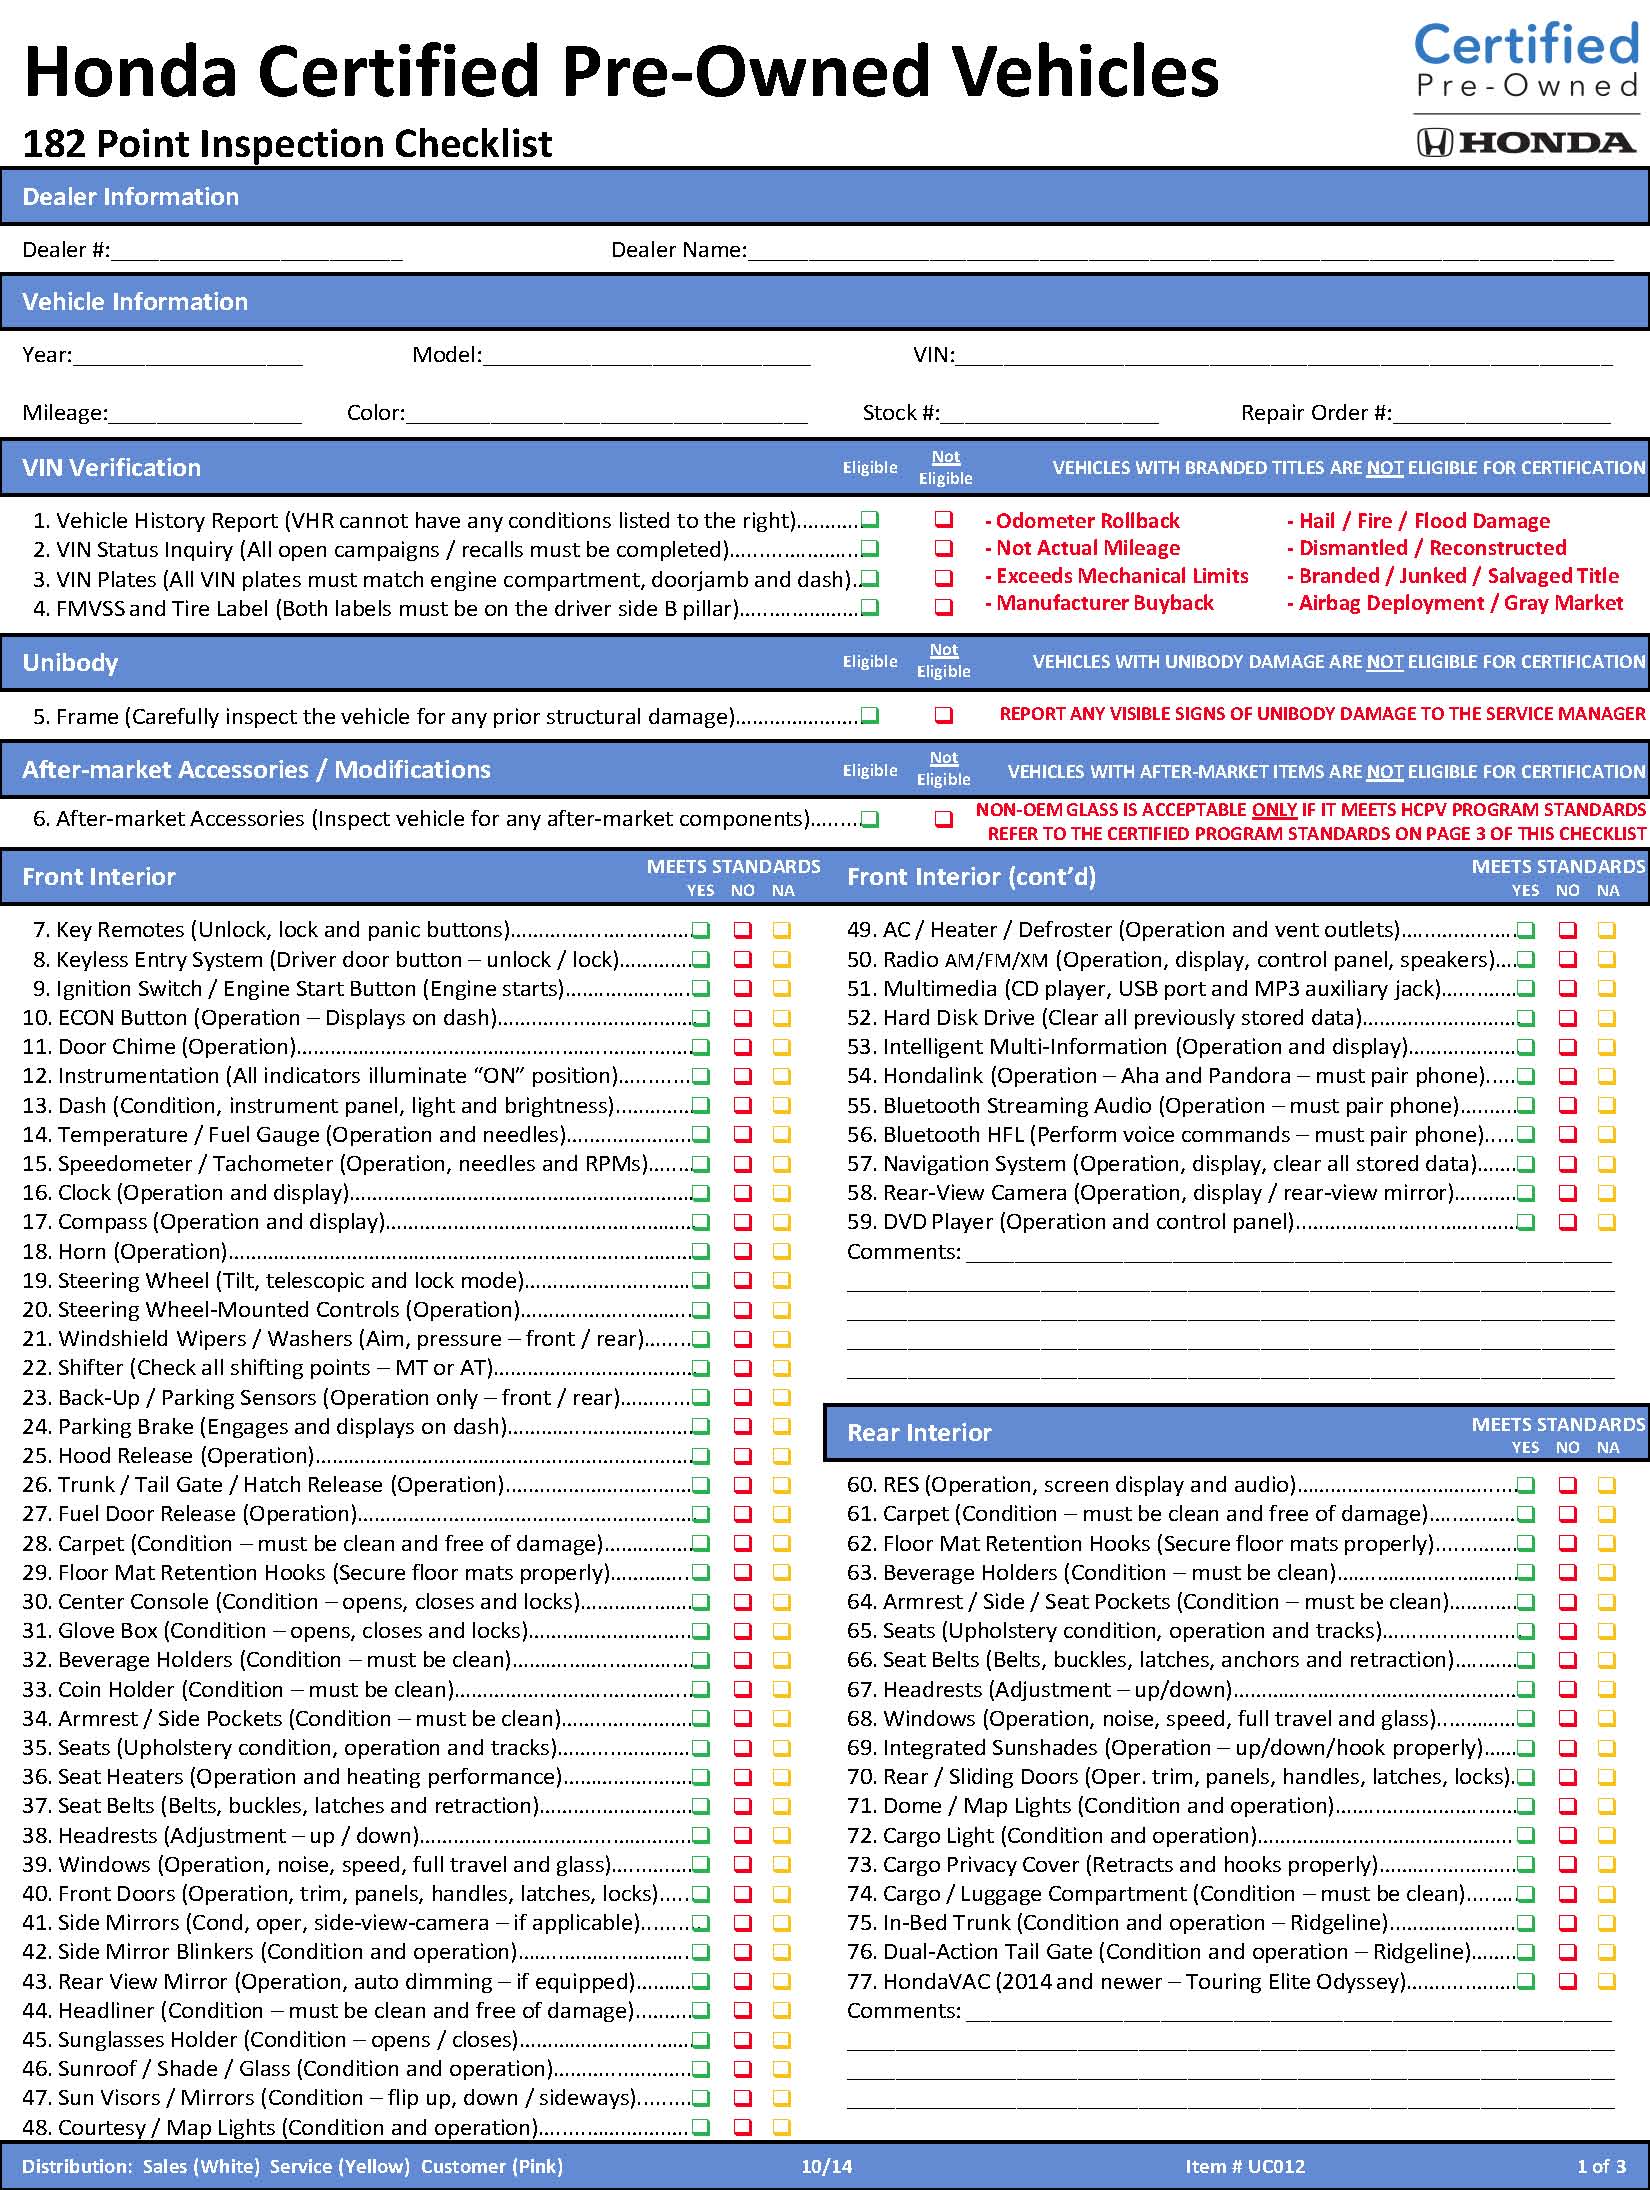
Task: Click the '10/14' footer date text
Action: click(827, 2166)
